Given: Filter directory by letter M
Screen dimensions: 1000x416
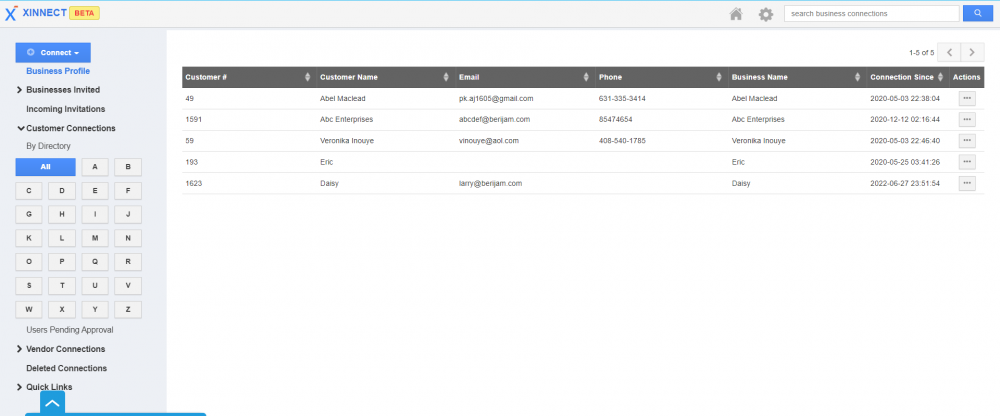Looking at the screenshot, I should 94,238.
